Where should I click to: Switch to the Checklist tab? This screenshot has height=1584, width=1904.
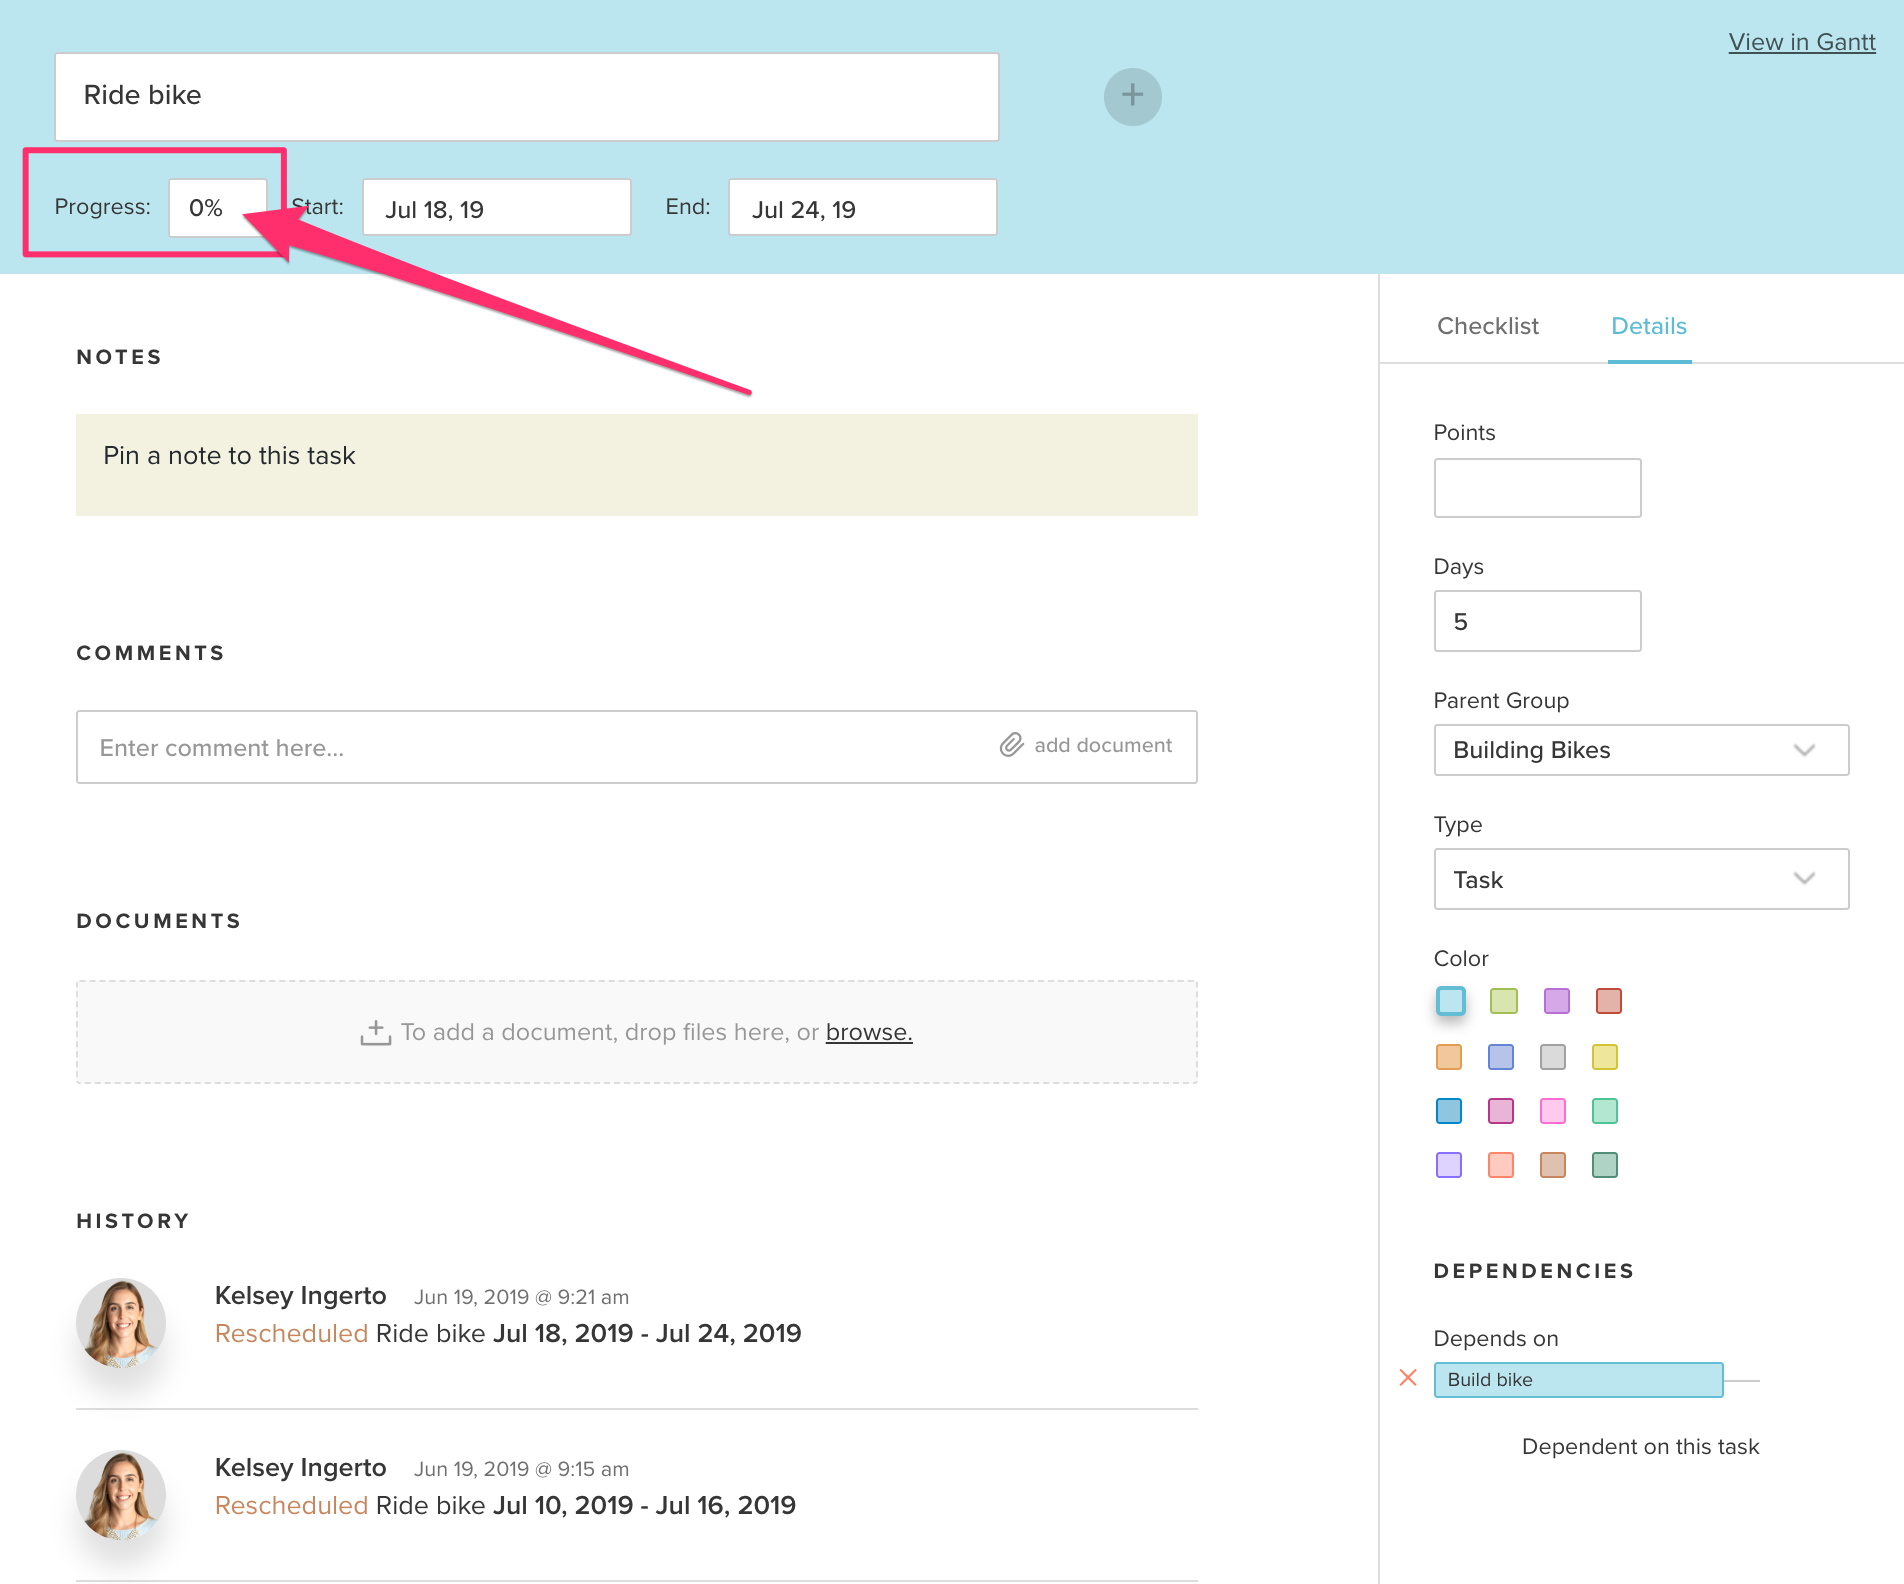1487,326
